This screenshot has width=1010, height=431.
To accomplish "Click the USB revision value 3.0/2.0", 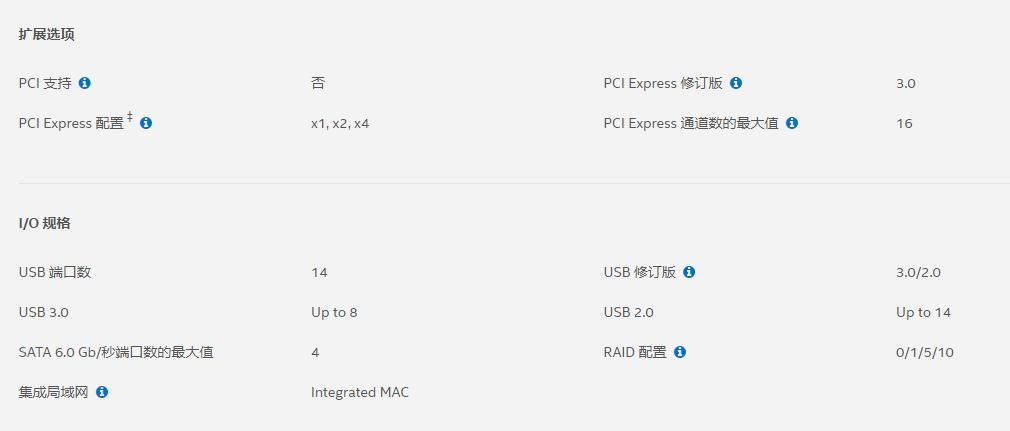I will 918,272.
